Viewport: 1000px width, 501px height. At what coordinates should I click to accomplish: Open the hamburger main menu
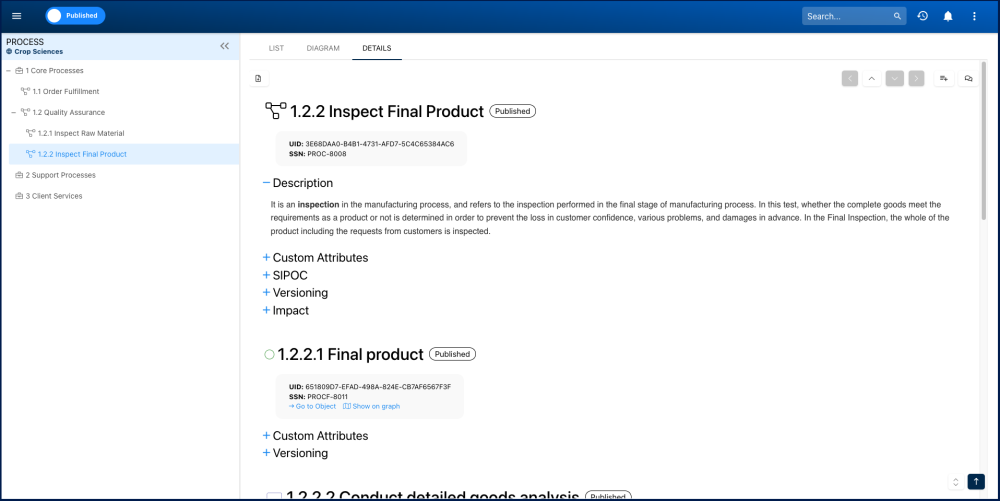tap(16, 16)
